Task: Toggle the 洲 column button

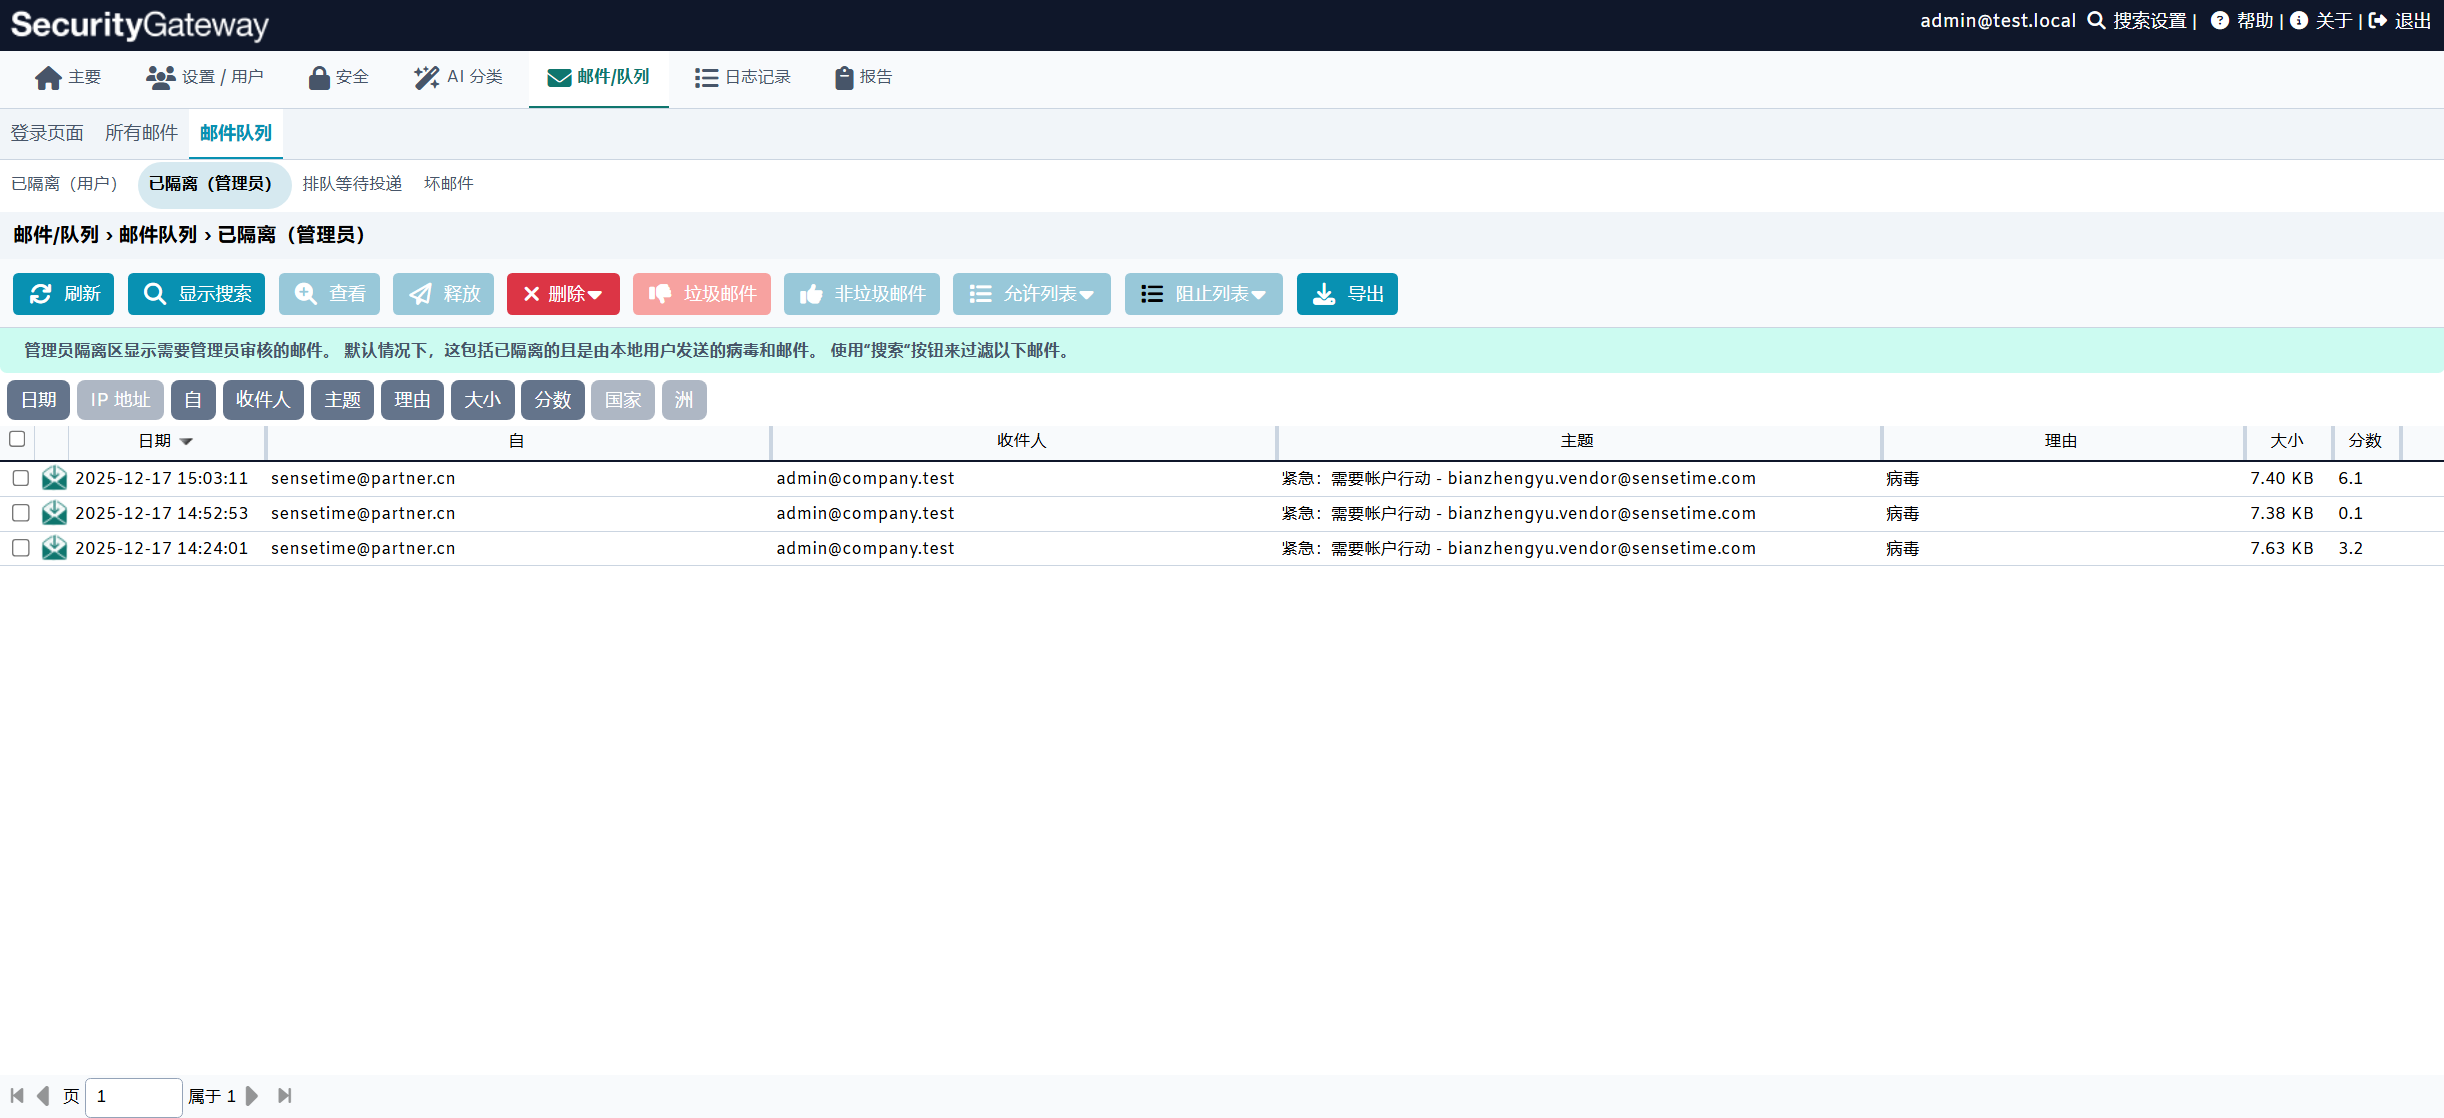Action: (684, 400)
